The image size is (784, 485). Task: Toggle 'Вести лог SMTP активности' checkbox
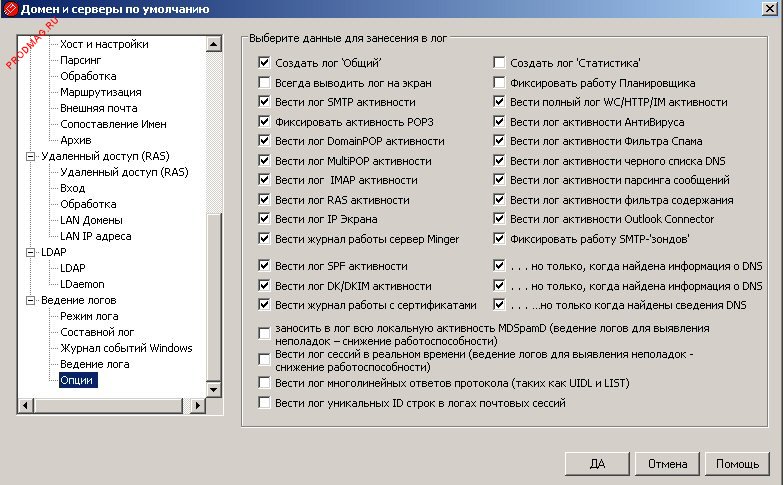[265, 102]
